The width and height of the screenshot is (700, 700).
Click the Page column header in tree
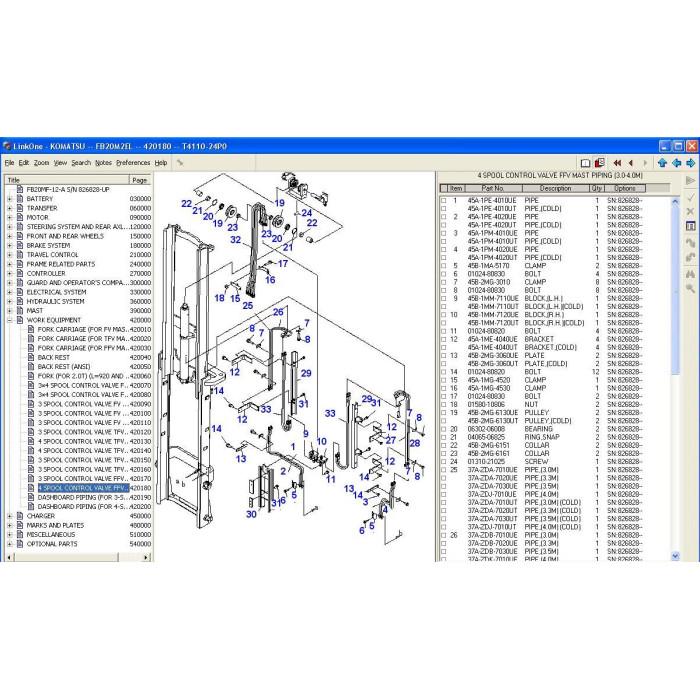pos(140,180)
